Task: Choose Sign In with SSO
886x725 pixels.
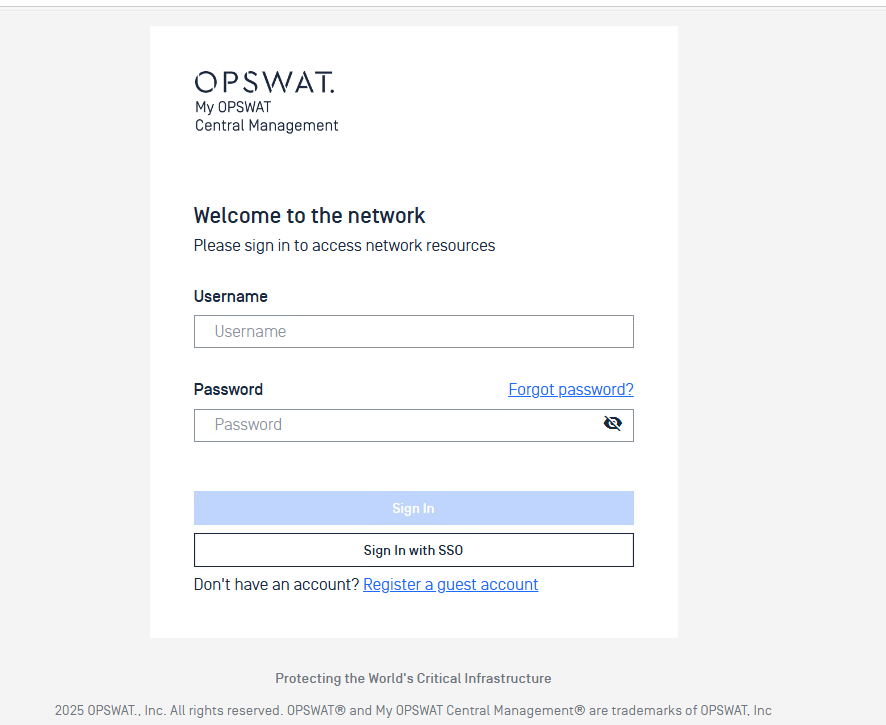Action: point(413,550)
